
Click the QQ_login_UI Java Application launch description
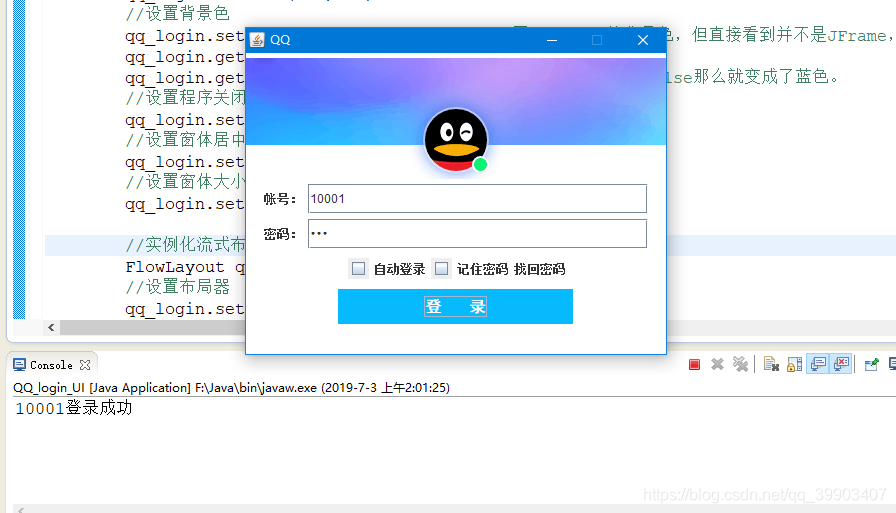point(231,388)
